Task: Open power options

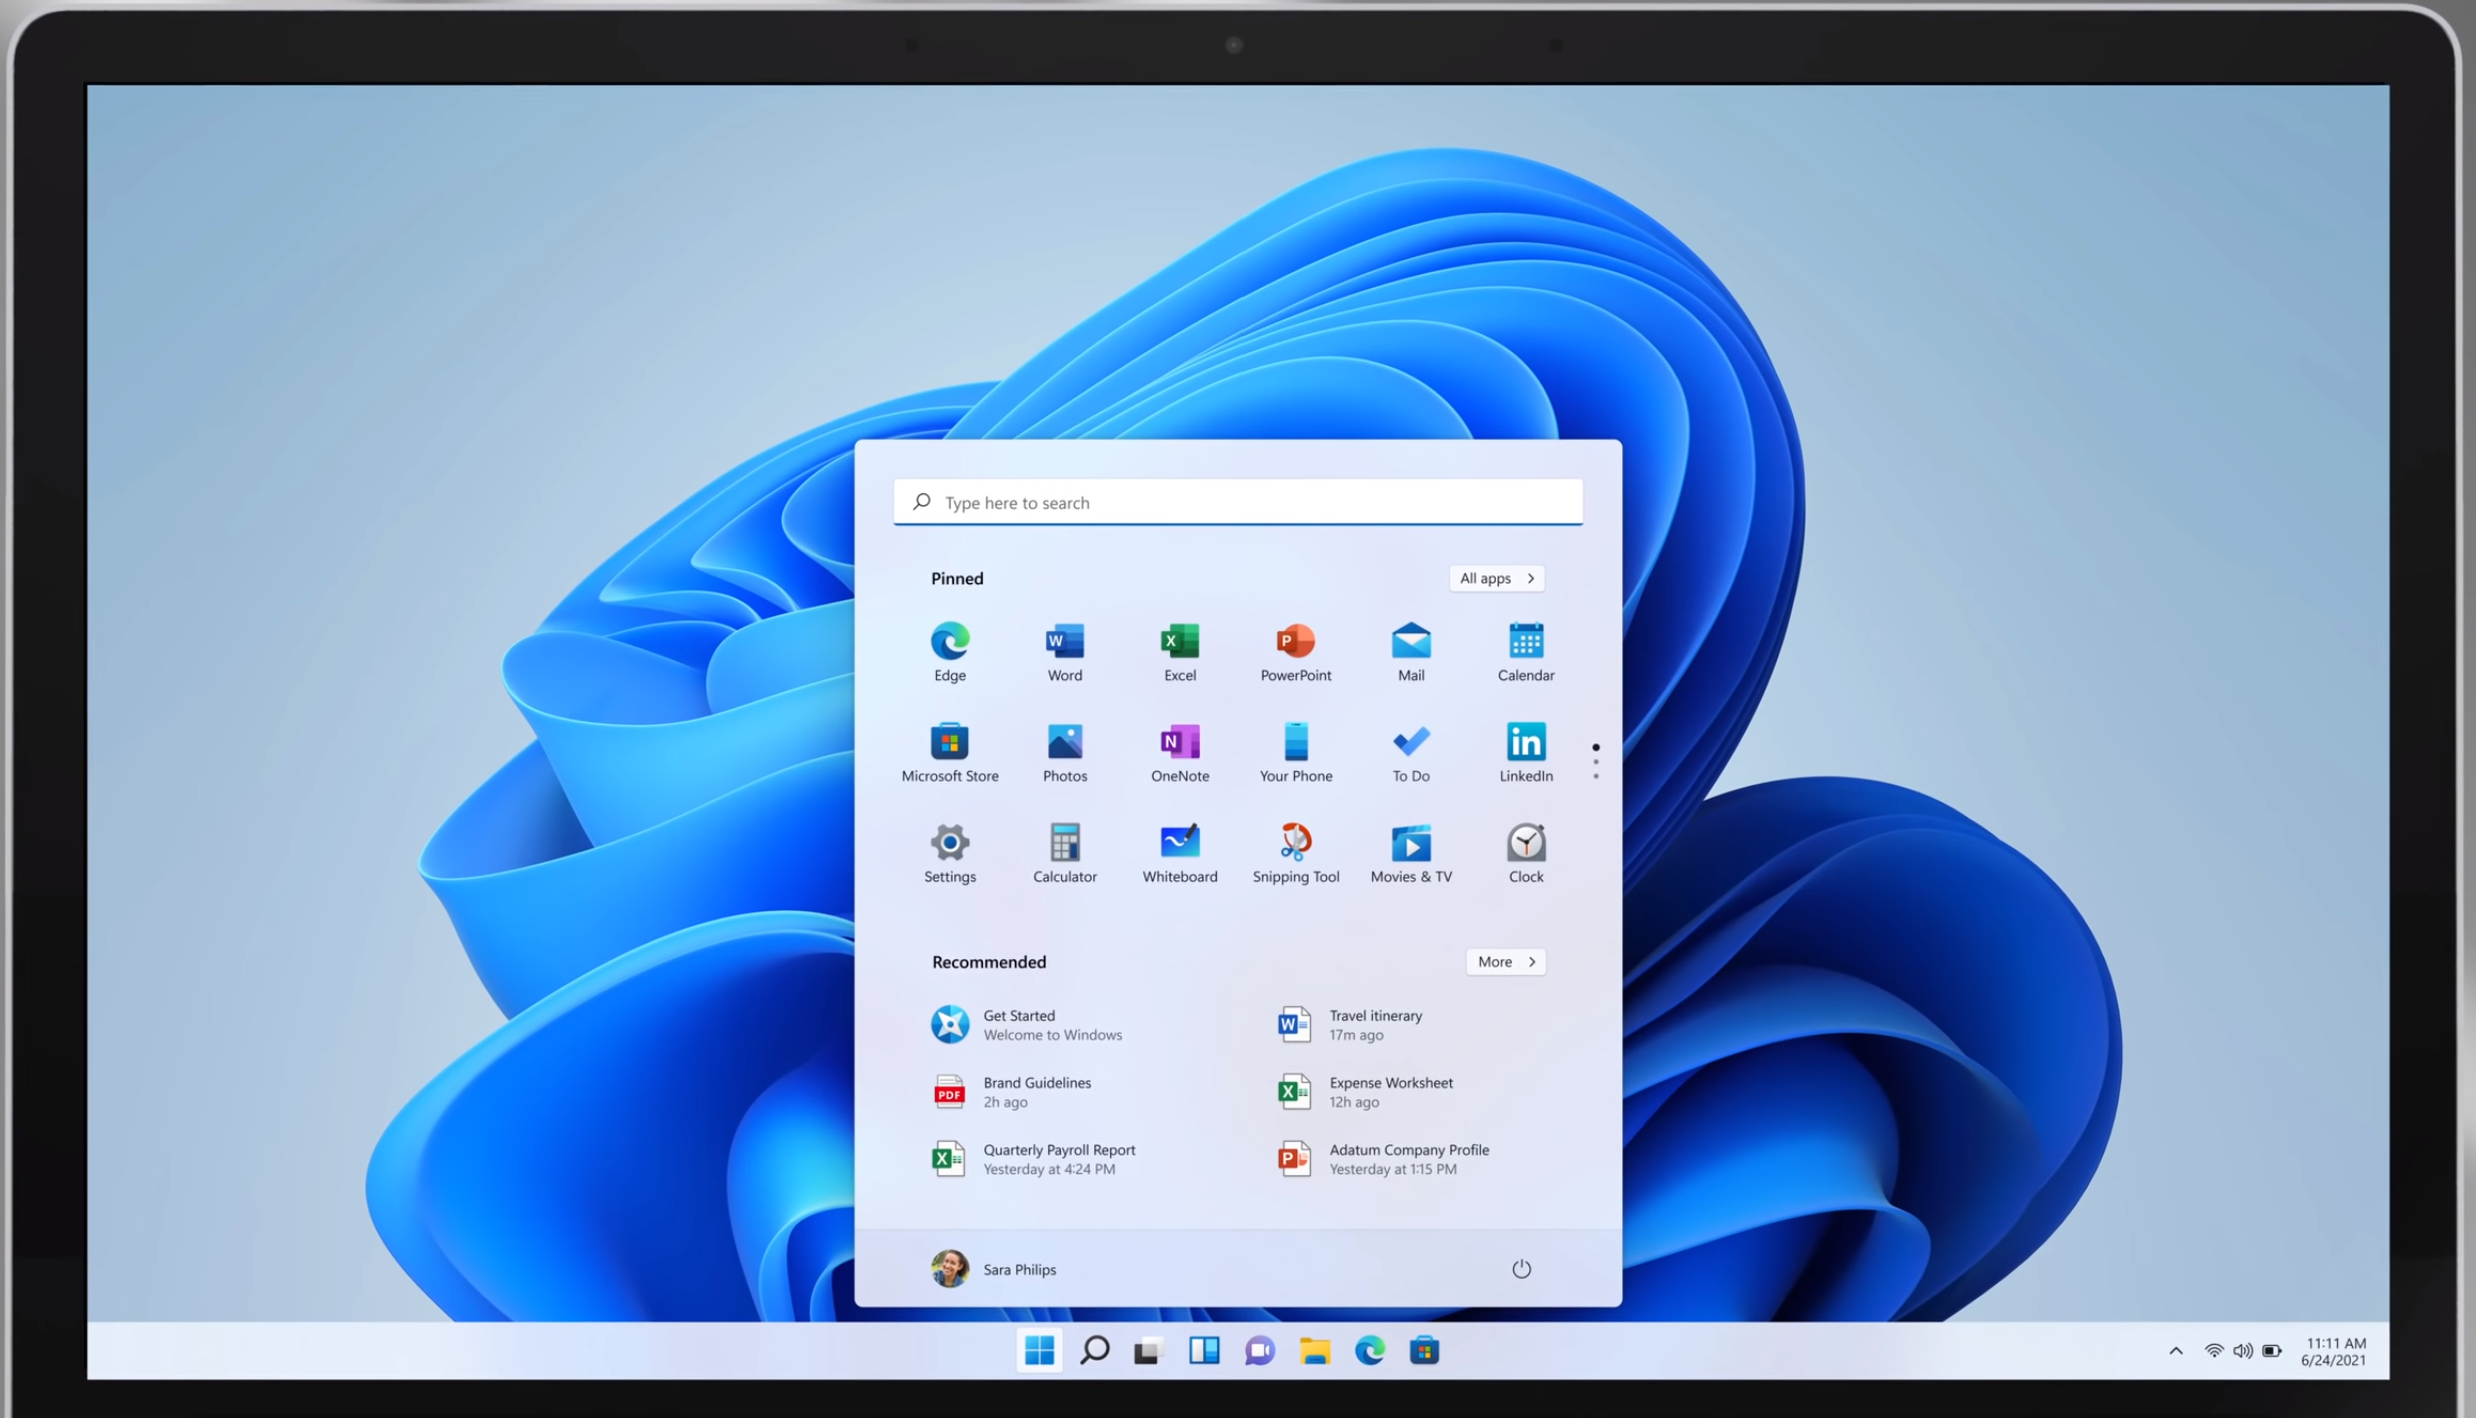Action: point(1521,1268)
